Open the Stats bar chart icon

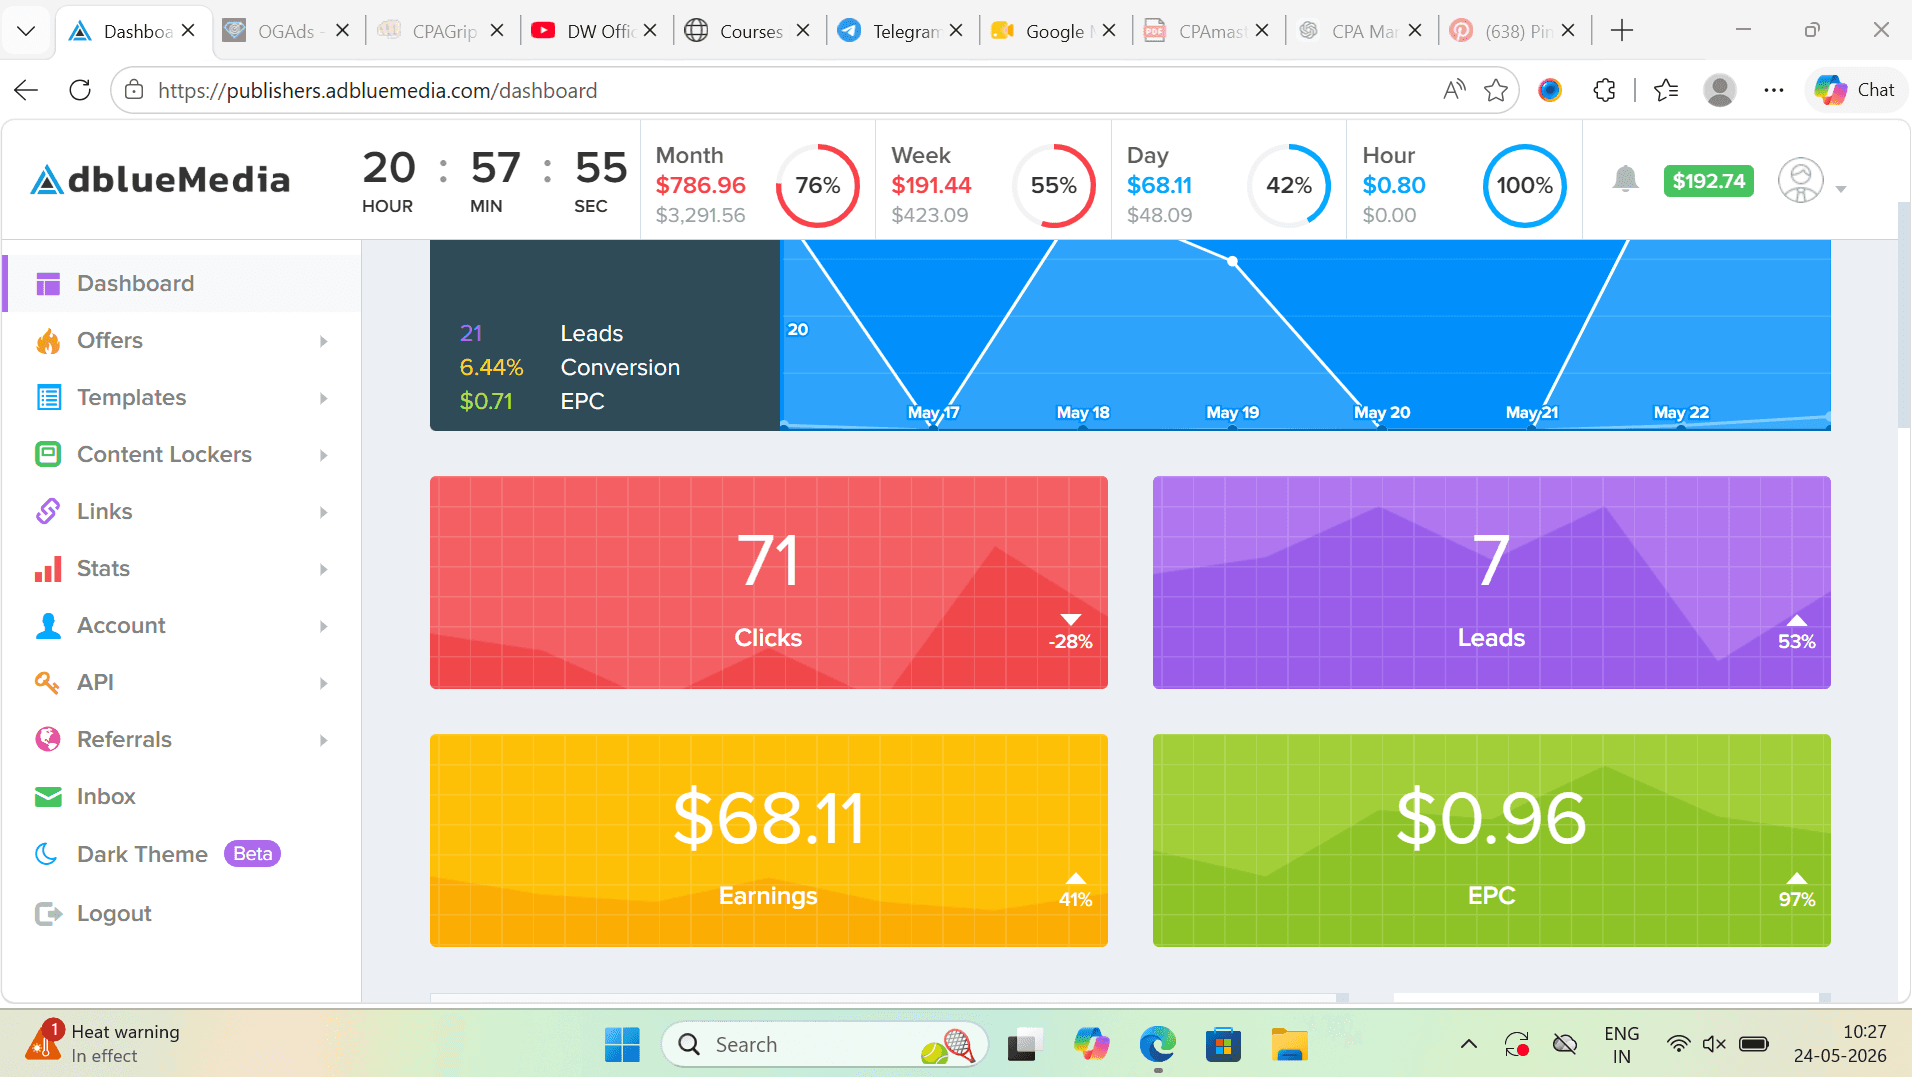48,569
